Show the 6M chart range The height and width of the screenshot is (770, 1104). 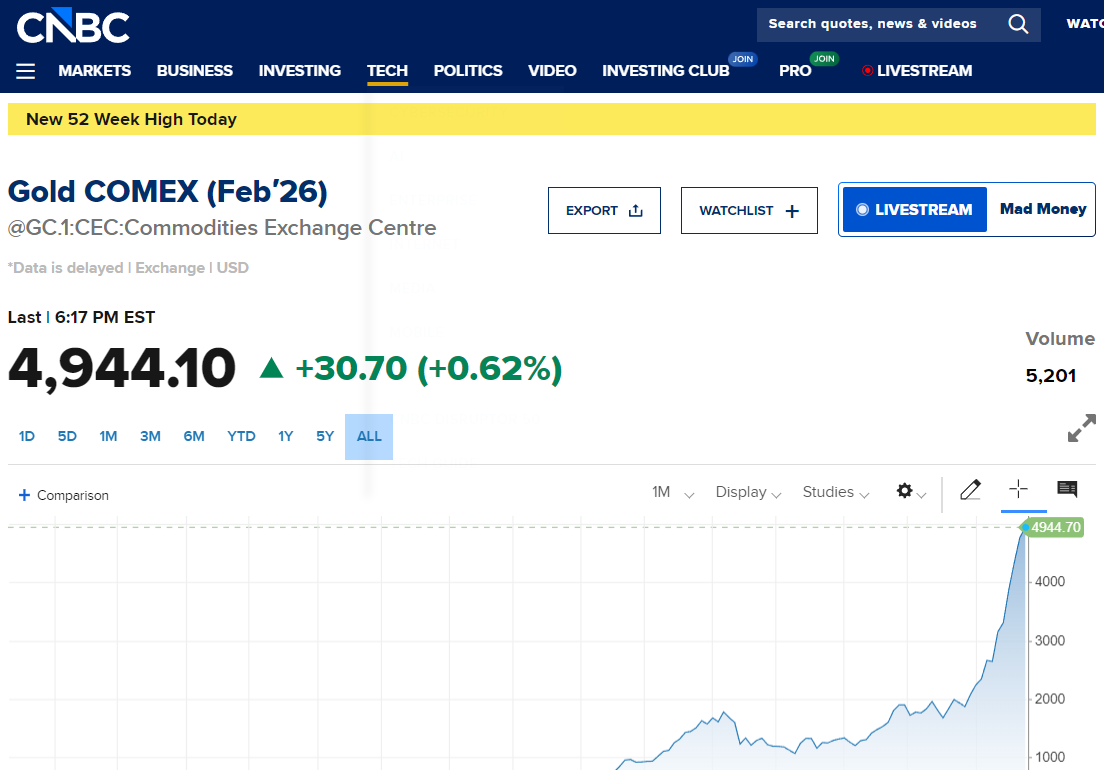pos(194,436)
